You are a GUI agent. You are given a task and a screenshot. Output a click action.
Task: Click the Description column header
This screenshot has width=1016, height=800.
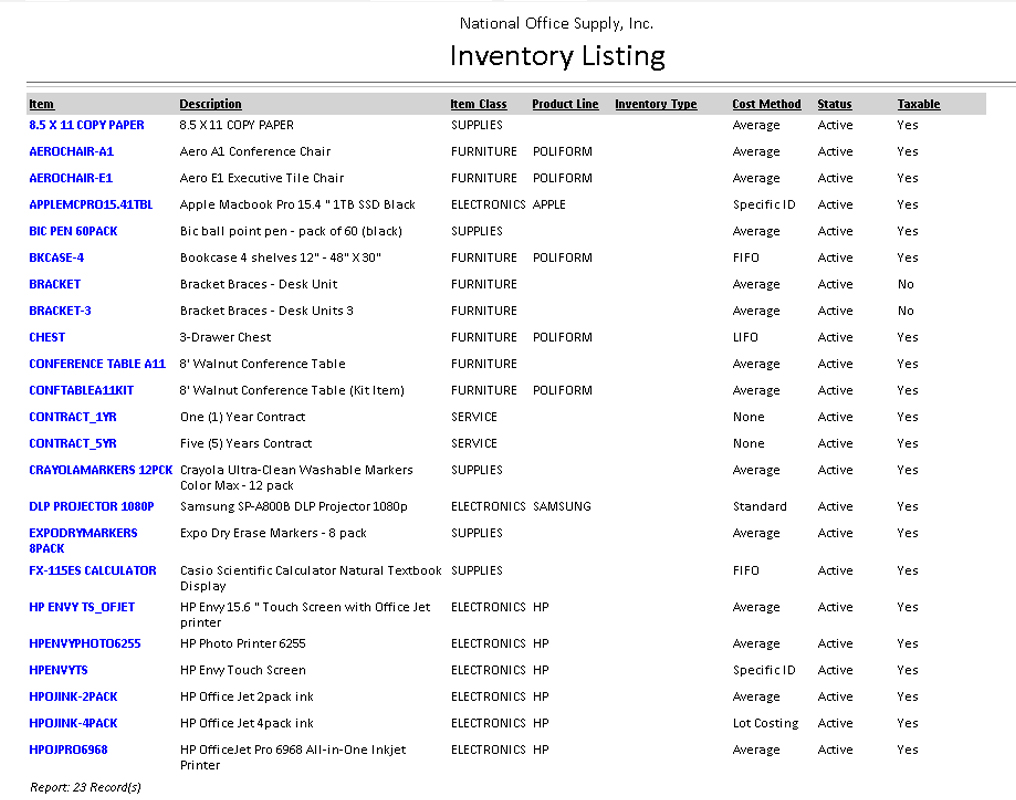pyautogui.click(x=210, y=104)
